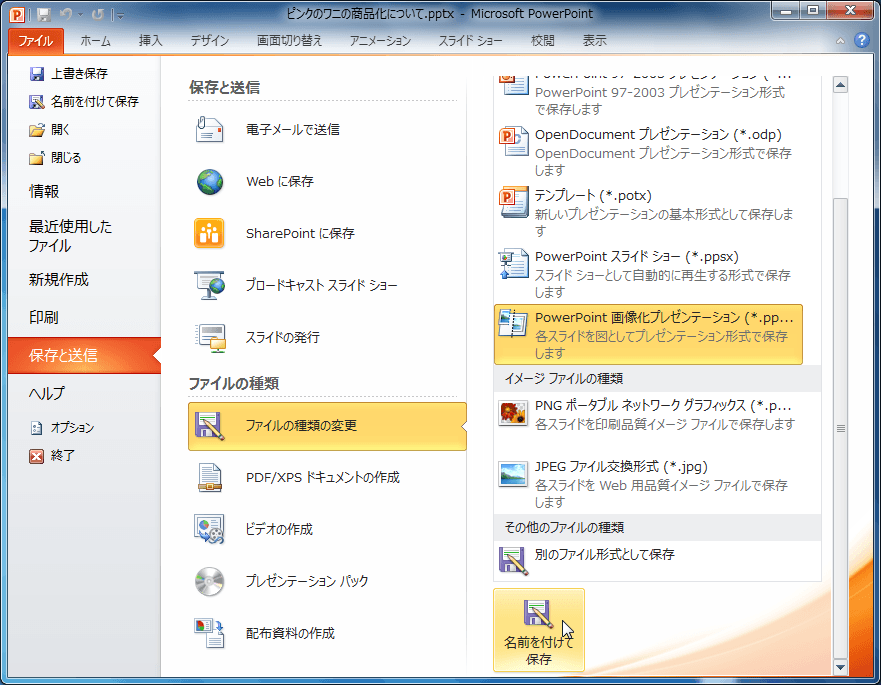Click the PNG ポータブル ネットワーク グラフィックス thumbnail icon

(x=513, y=414)
